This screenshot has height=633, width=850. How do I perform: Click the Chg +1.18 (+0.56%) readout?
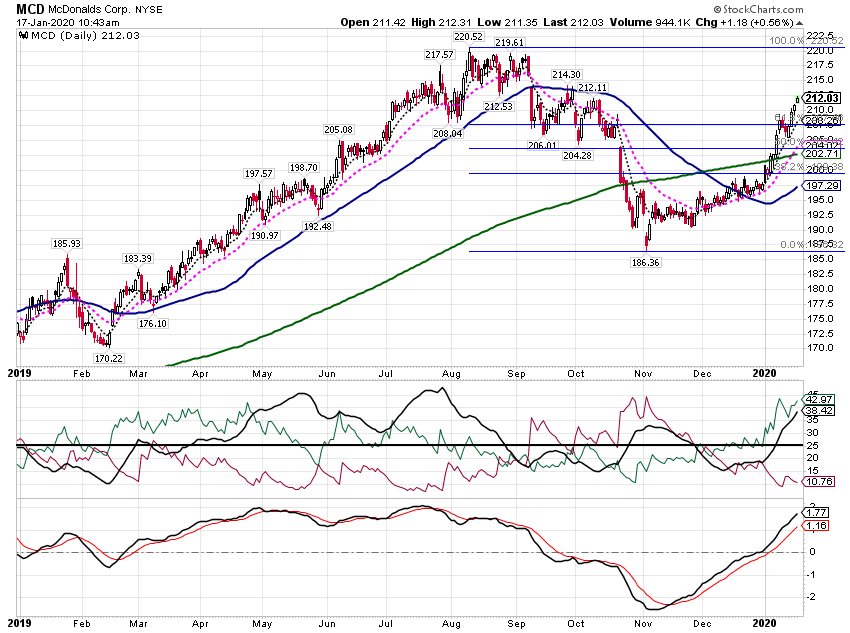[744, 22]
